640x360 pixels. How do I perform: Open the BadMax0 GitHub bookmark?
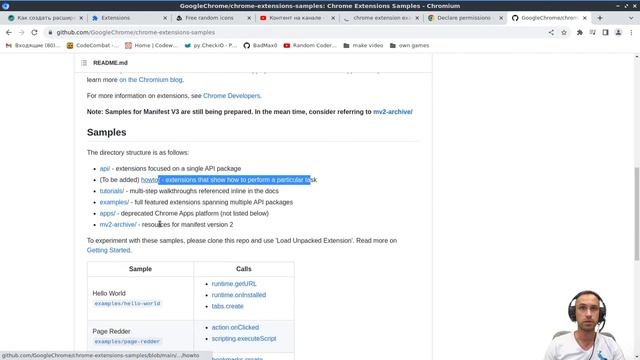point(260,45)
